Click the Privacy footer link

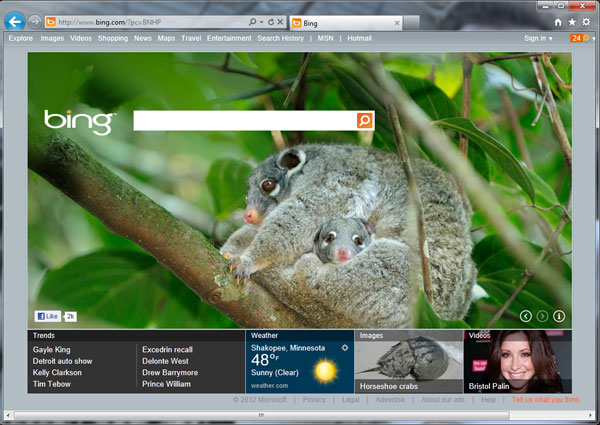(x=314, y=400)
